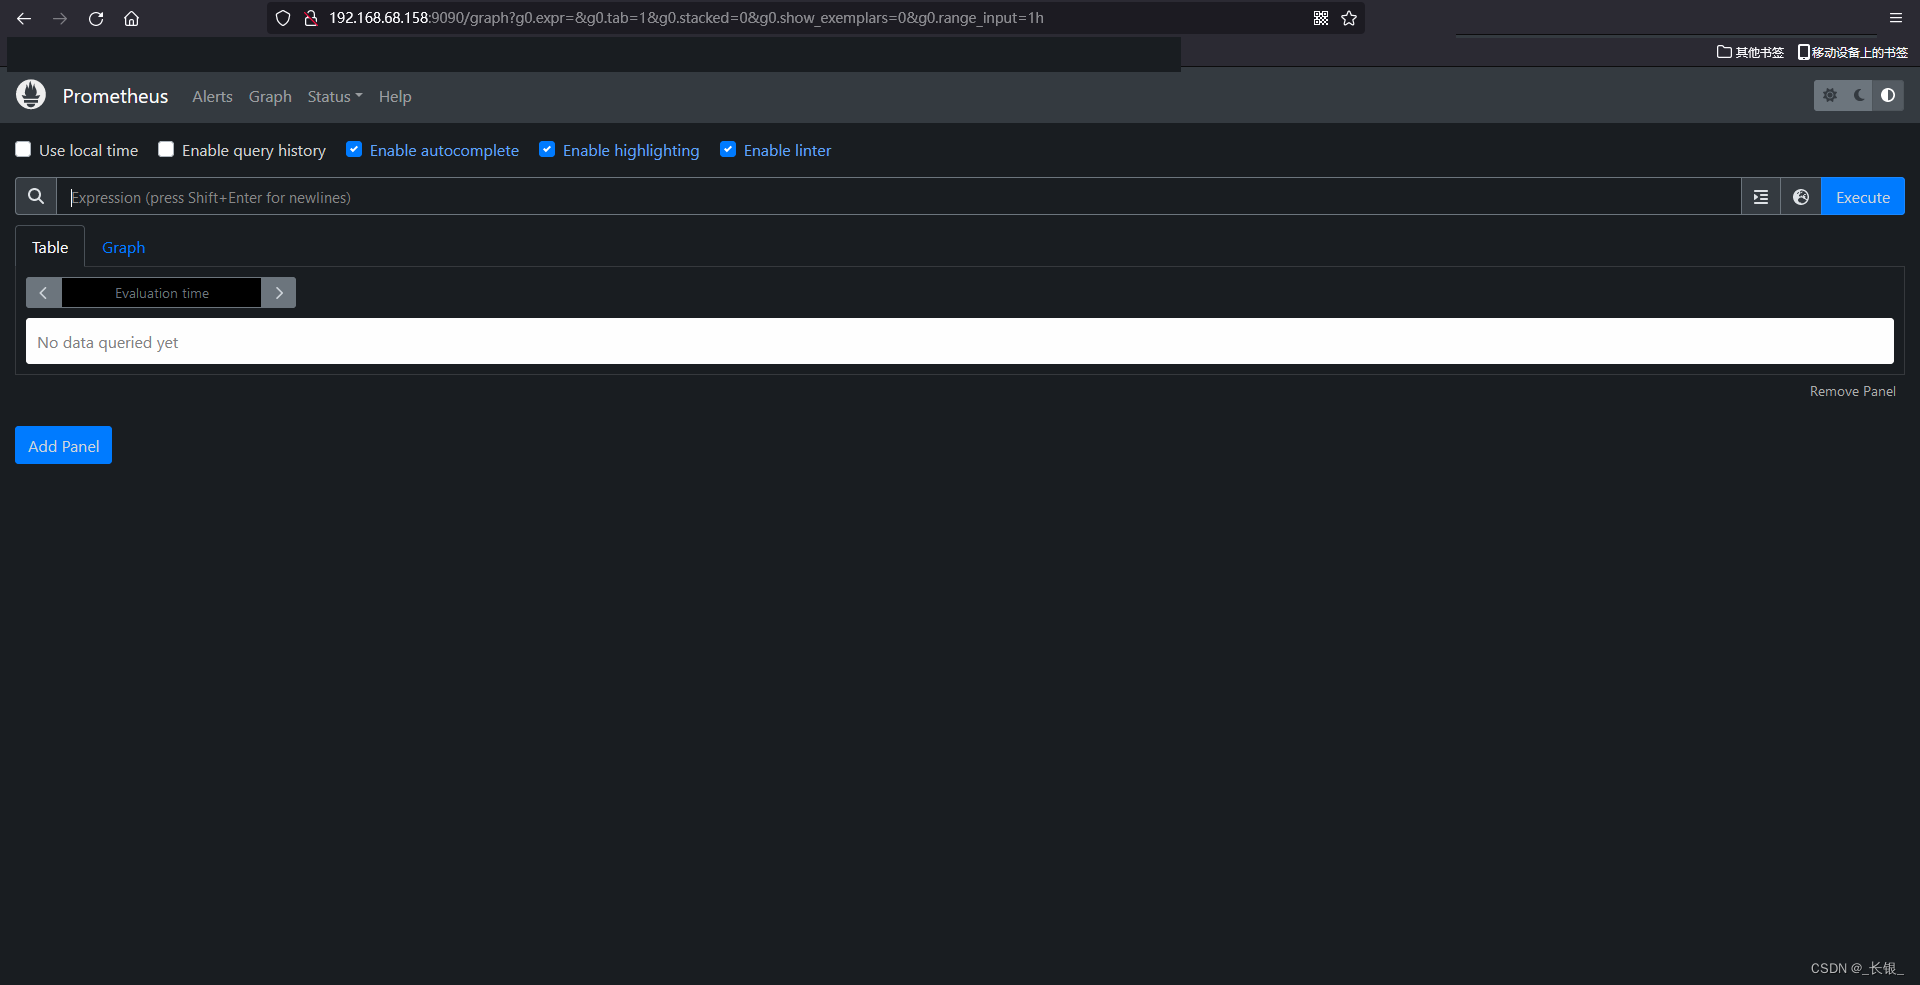
Task: Click the Prometheus brand title
Action: click(115, 96)
